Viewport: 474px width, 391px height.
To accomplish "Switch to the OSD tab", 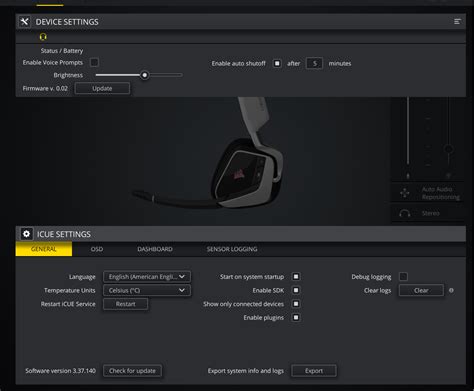I will pos(97,249).
